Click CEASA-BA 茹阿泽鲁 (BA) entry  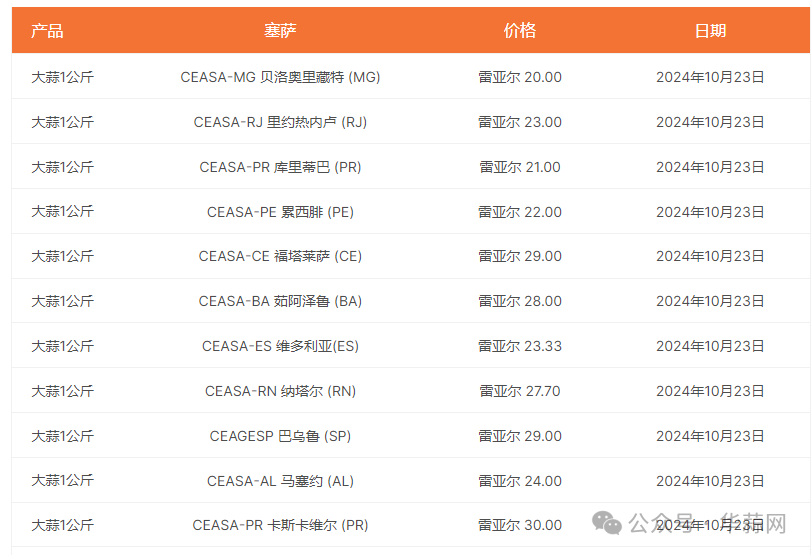point(280,301)
